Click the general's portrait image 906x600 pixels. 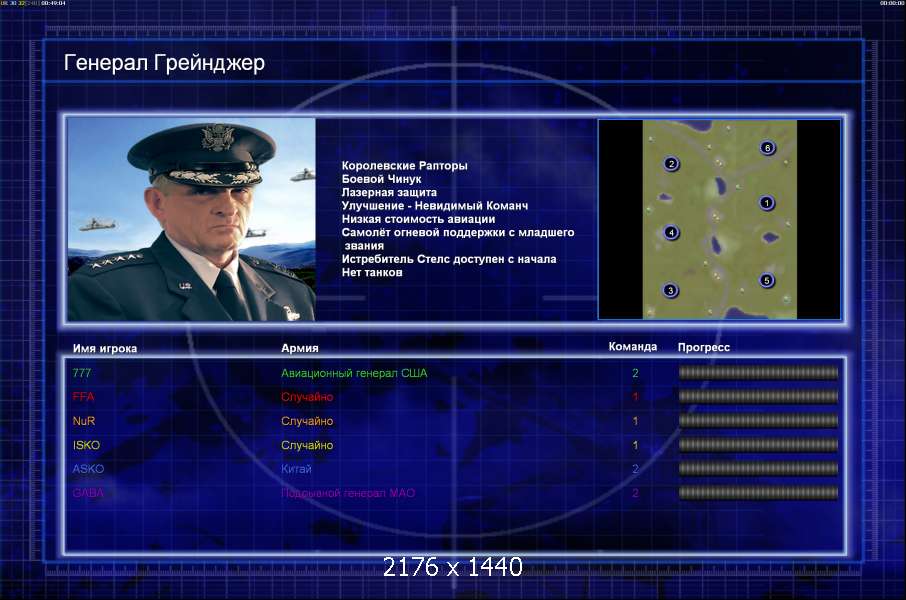pyautogui.click(x=191, y=219)
